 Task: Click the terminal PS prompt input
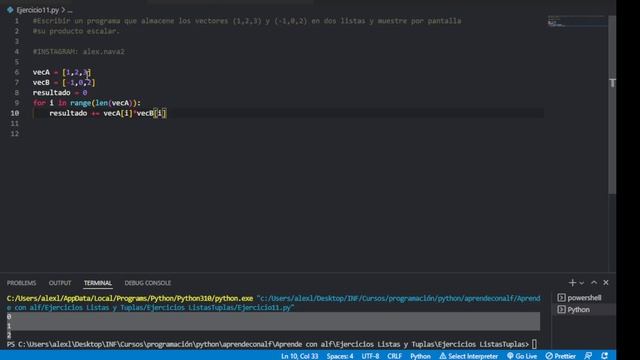pos(534,344)
